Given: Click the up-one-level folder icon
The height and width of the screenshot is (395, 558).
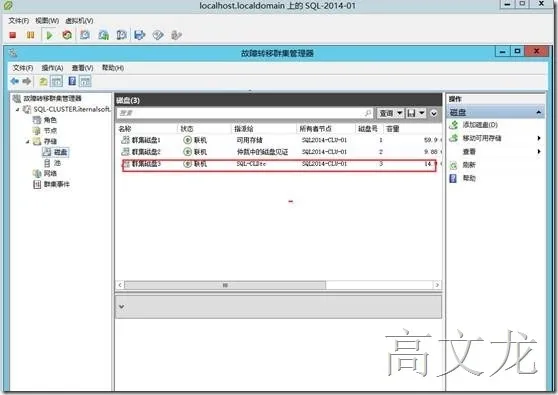Looking at the screenshot, I should (43, 81).
